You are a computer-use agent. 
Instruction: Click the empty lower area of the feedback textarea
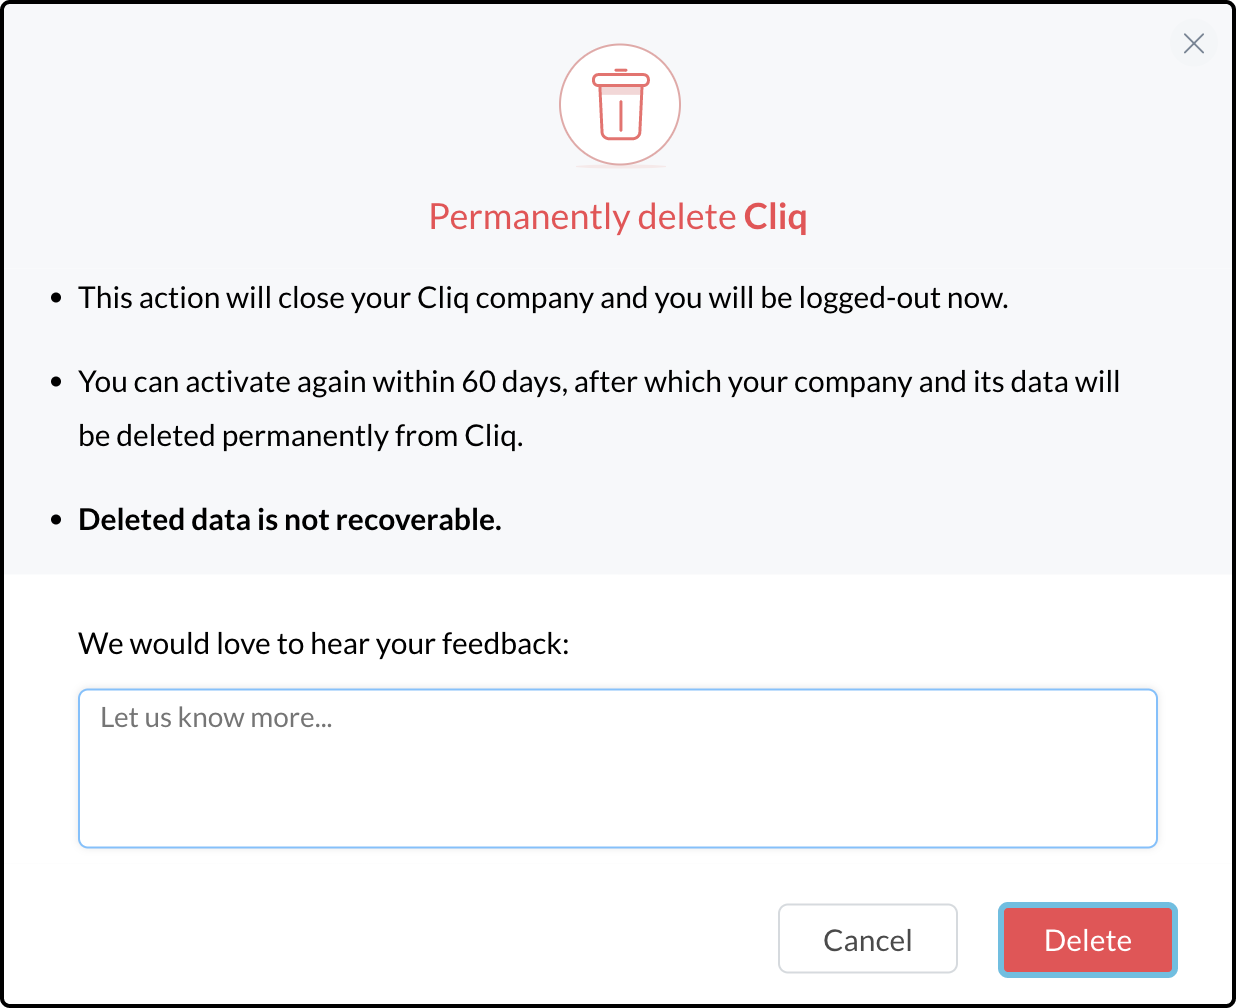tap(618, 800)
